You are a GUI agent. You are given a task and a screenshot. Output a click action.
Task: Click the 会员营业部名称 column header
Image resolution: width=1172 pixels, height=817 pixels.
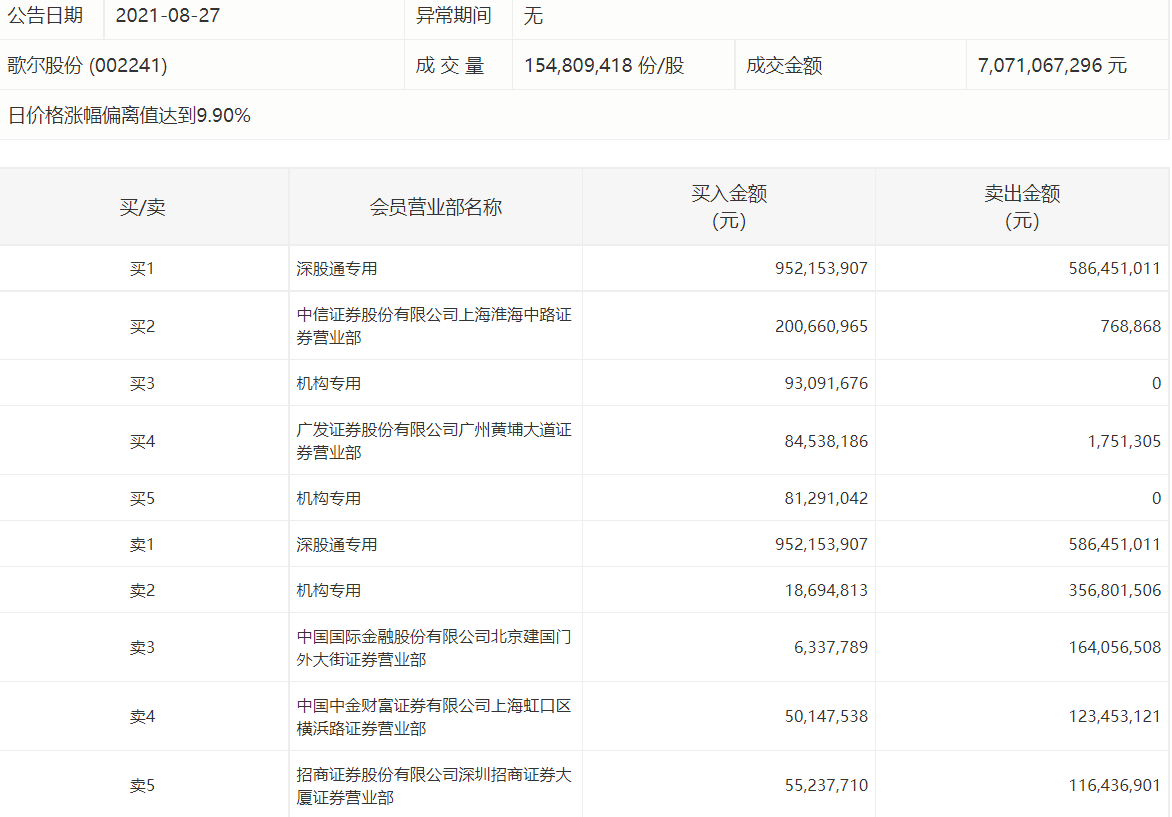coord(435,207)
